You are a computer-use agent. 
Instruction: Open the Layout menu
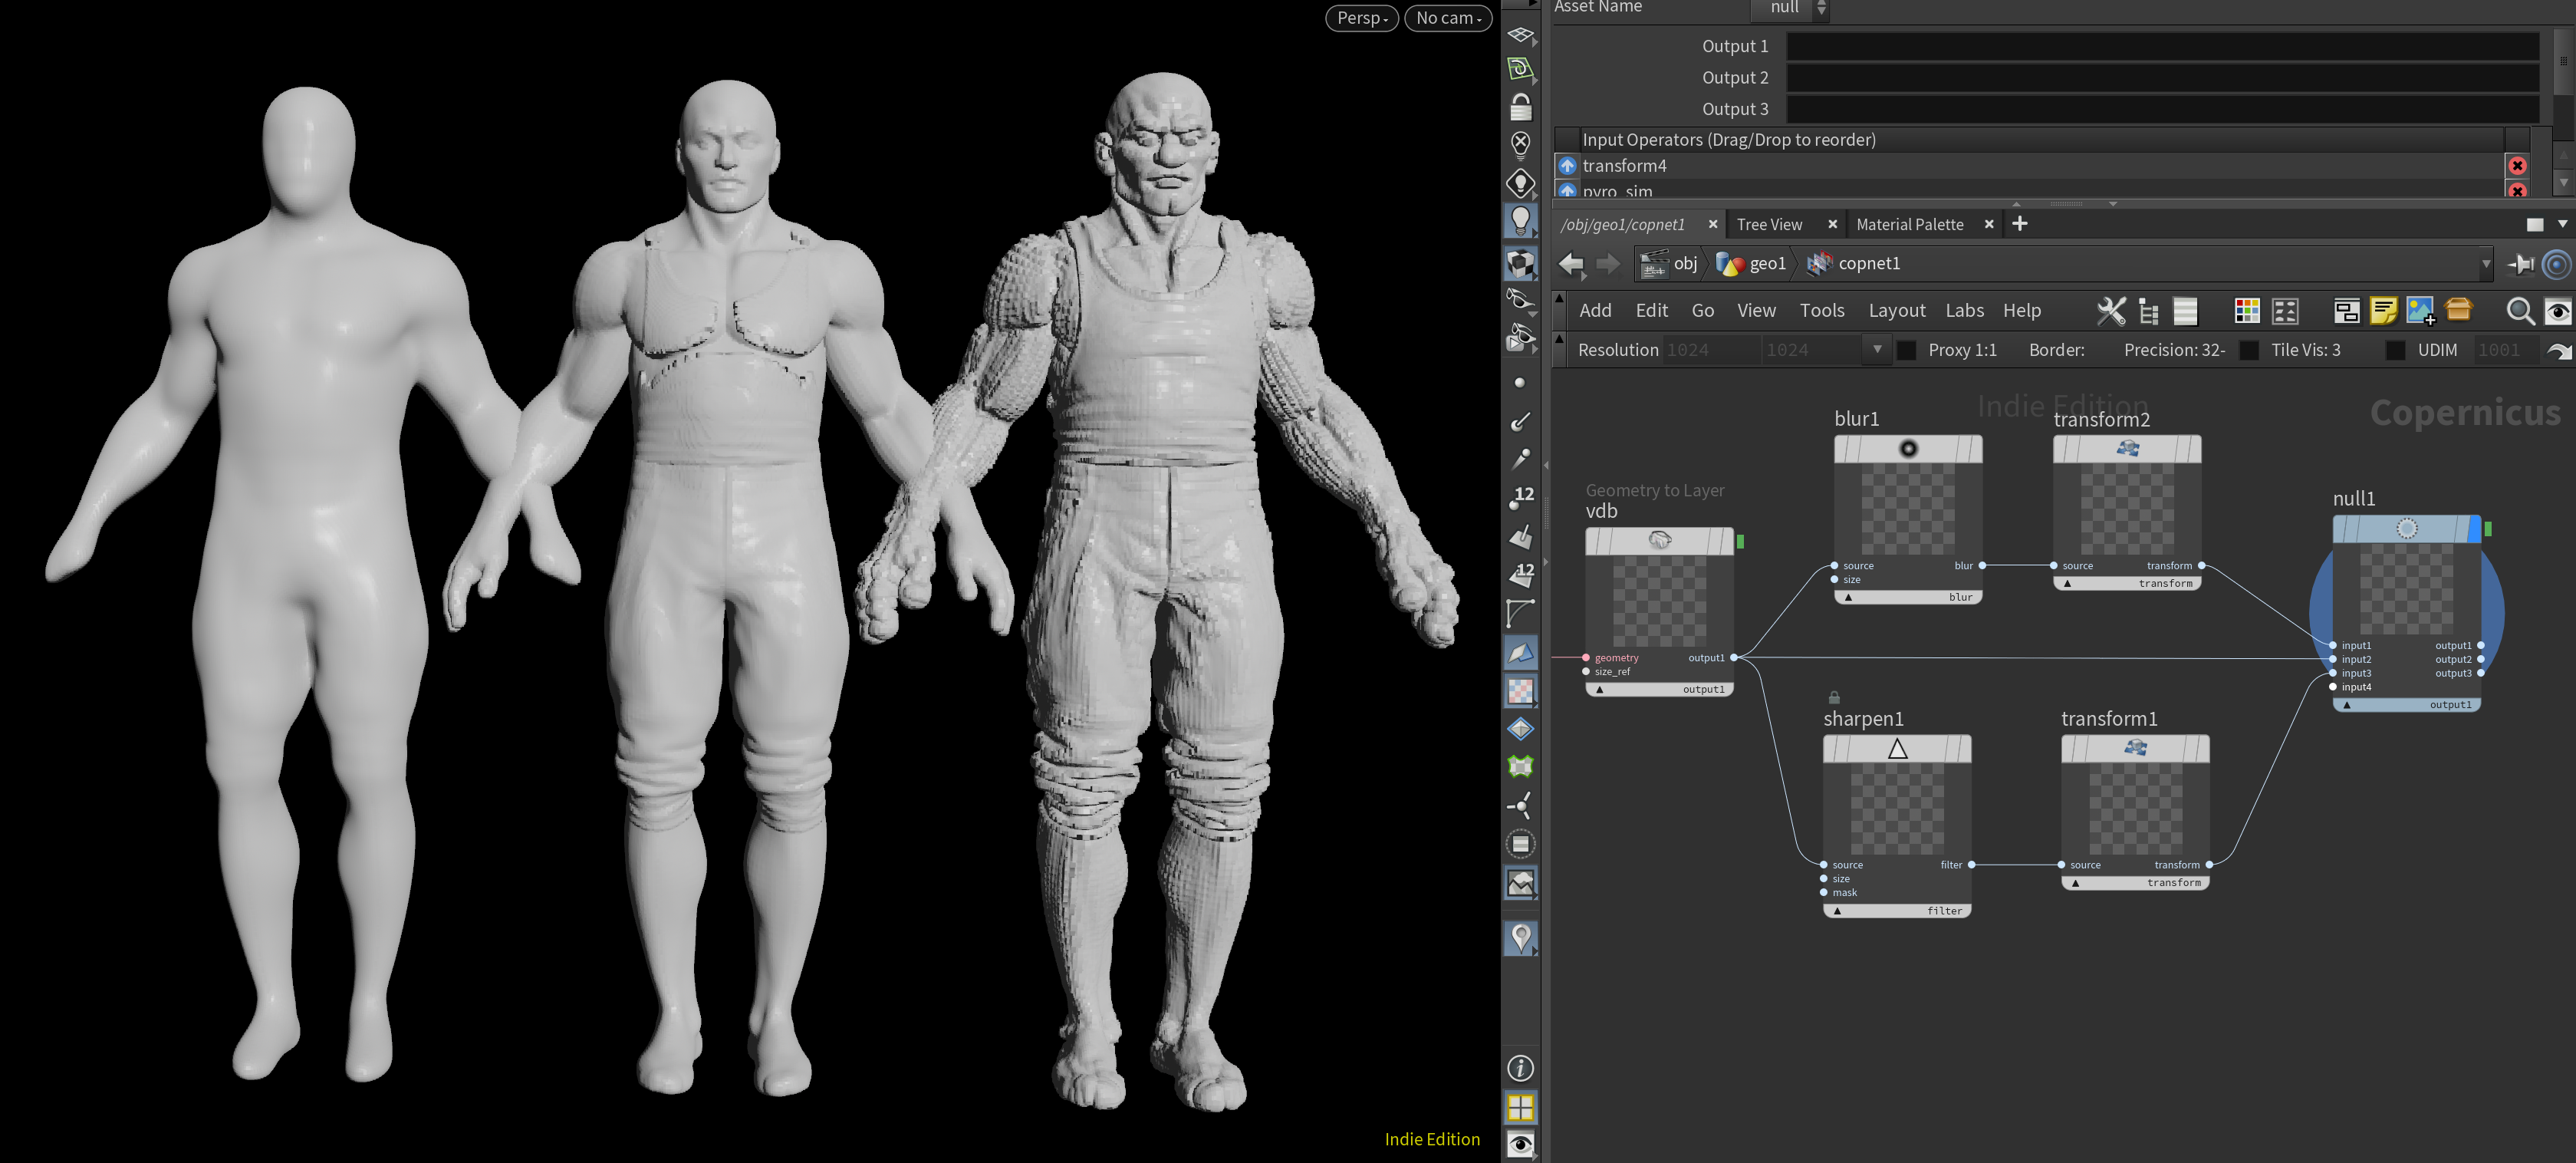coord(1896,311)
